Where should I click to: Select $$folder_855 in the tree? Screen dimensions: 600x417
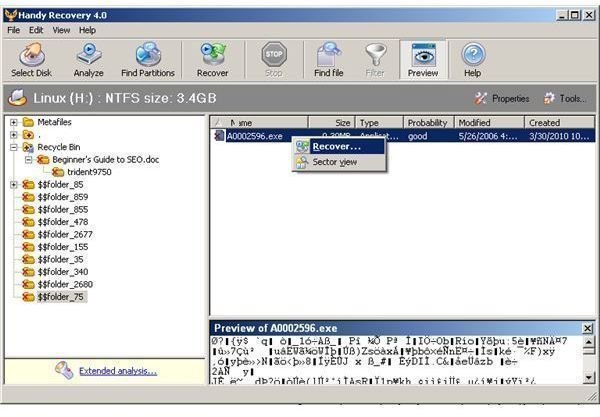point(63,210)
